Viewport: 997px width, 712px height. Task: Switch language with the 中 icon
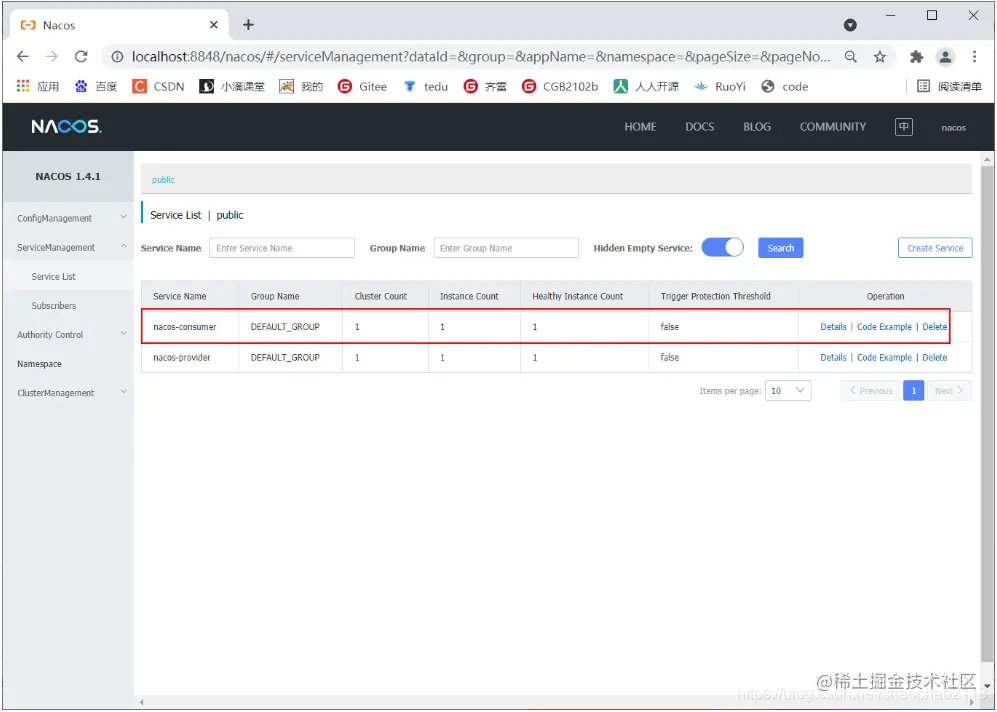904,127
